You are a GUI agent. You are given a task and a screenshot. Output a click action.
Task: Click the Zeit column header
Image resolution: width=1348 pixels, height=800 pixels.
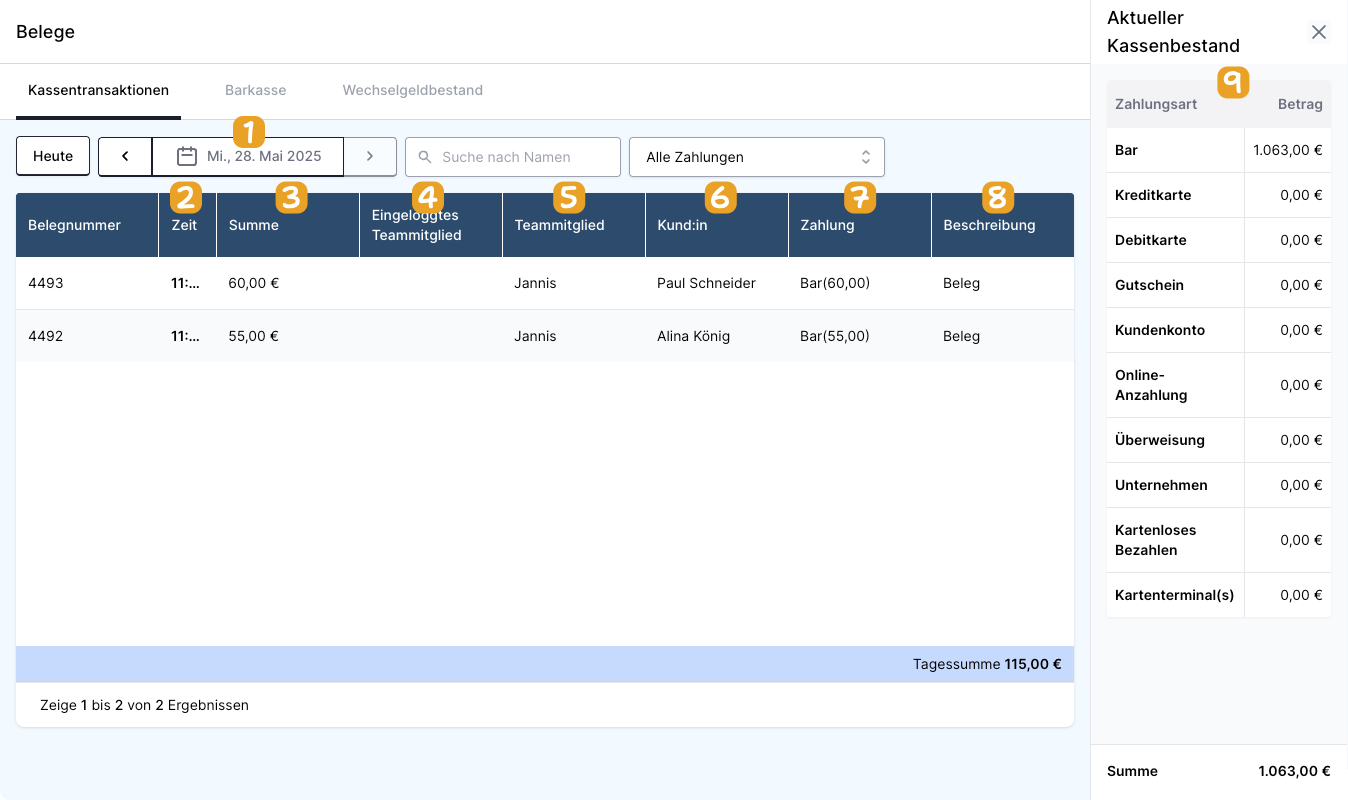187,225
